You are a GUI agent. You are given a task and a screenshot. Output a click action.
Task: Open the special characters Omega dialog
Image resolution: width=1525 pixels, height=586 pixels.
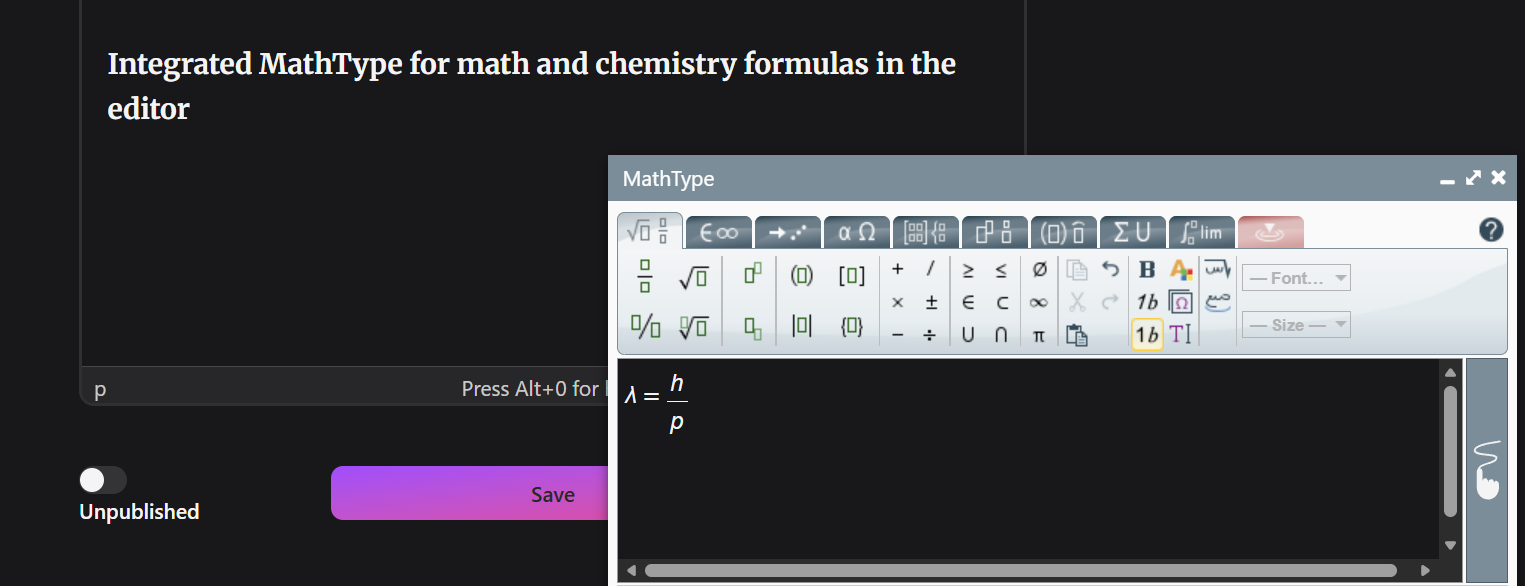(1181, 302)
